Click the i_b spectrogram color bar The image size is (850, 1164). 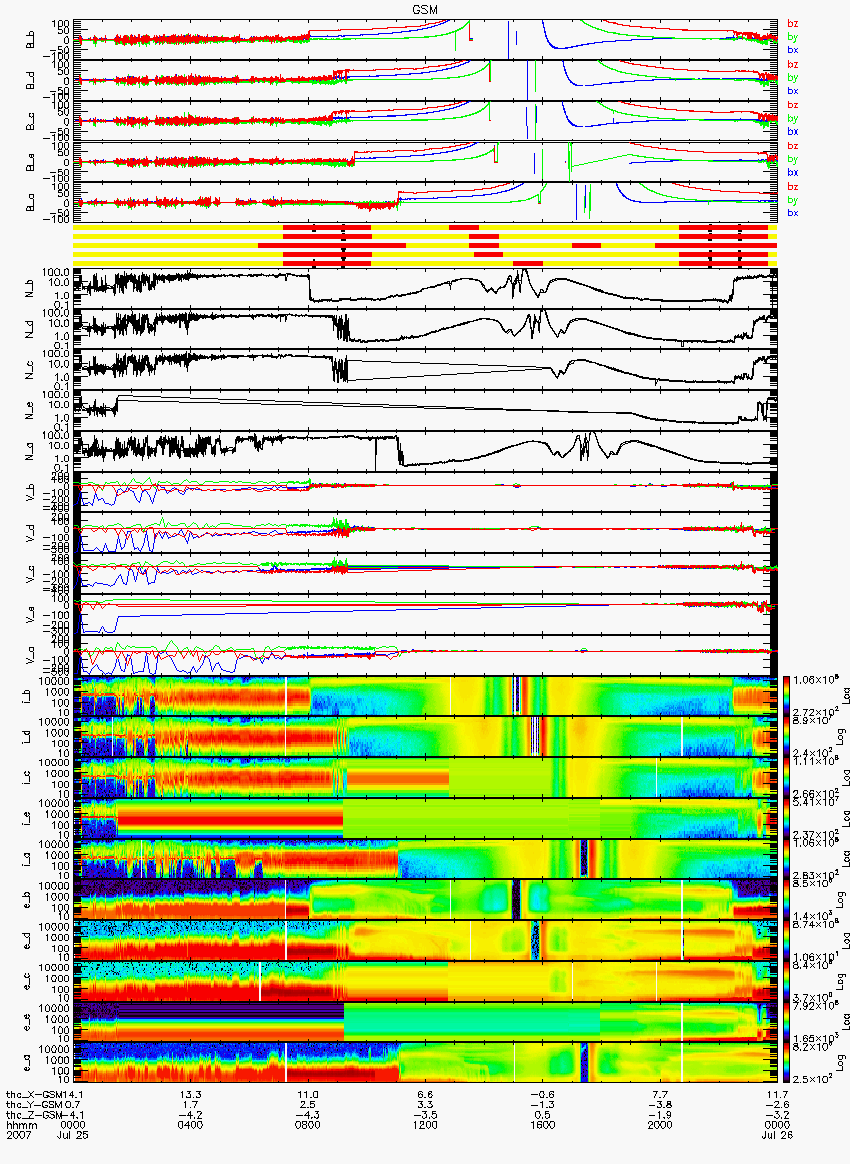point(787,696)
